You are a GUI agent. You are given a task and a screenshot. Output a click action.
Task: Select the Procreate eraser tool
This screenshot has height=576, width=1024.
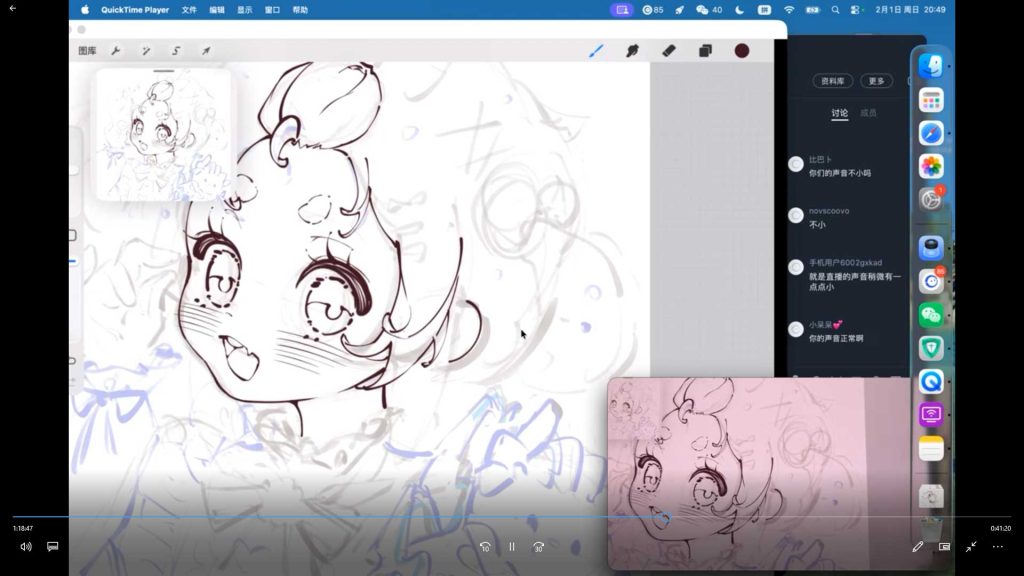click(669, 51)
